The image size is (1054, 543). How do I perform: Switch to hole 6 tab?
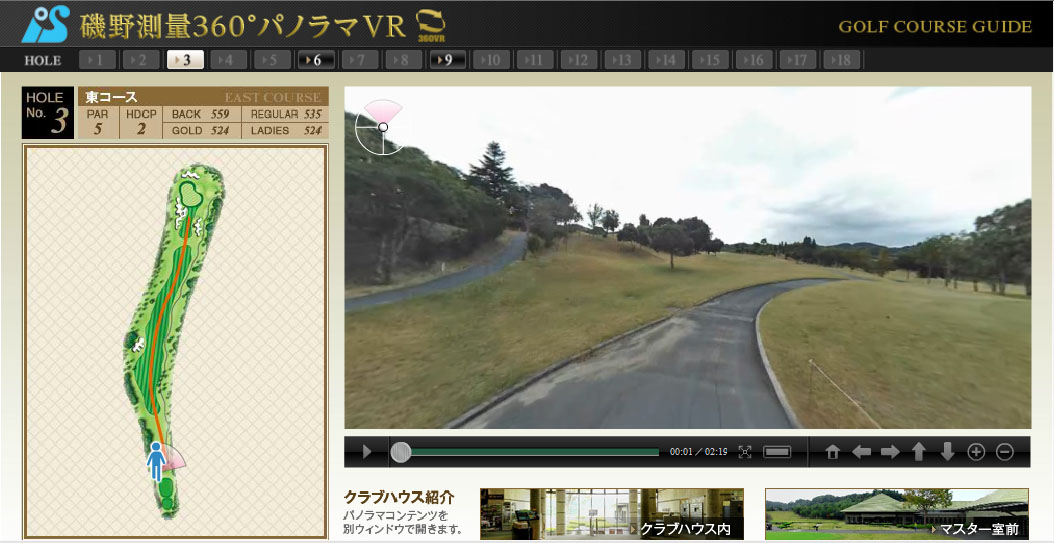click(x=316, y=60)
